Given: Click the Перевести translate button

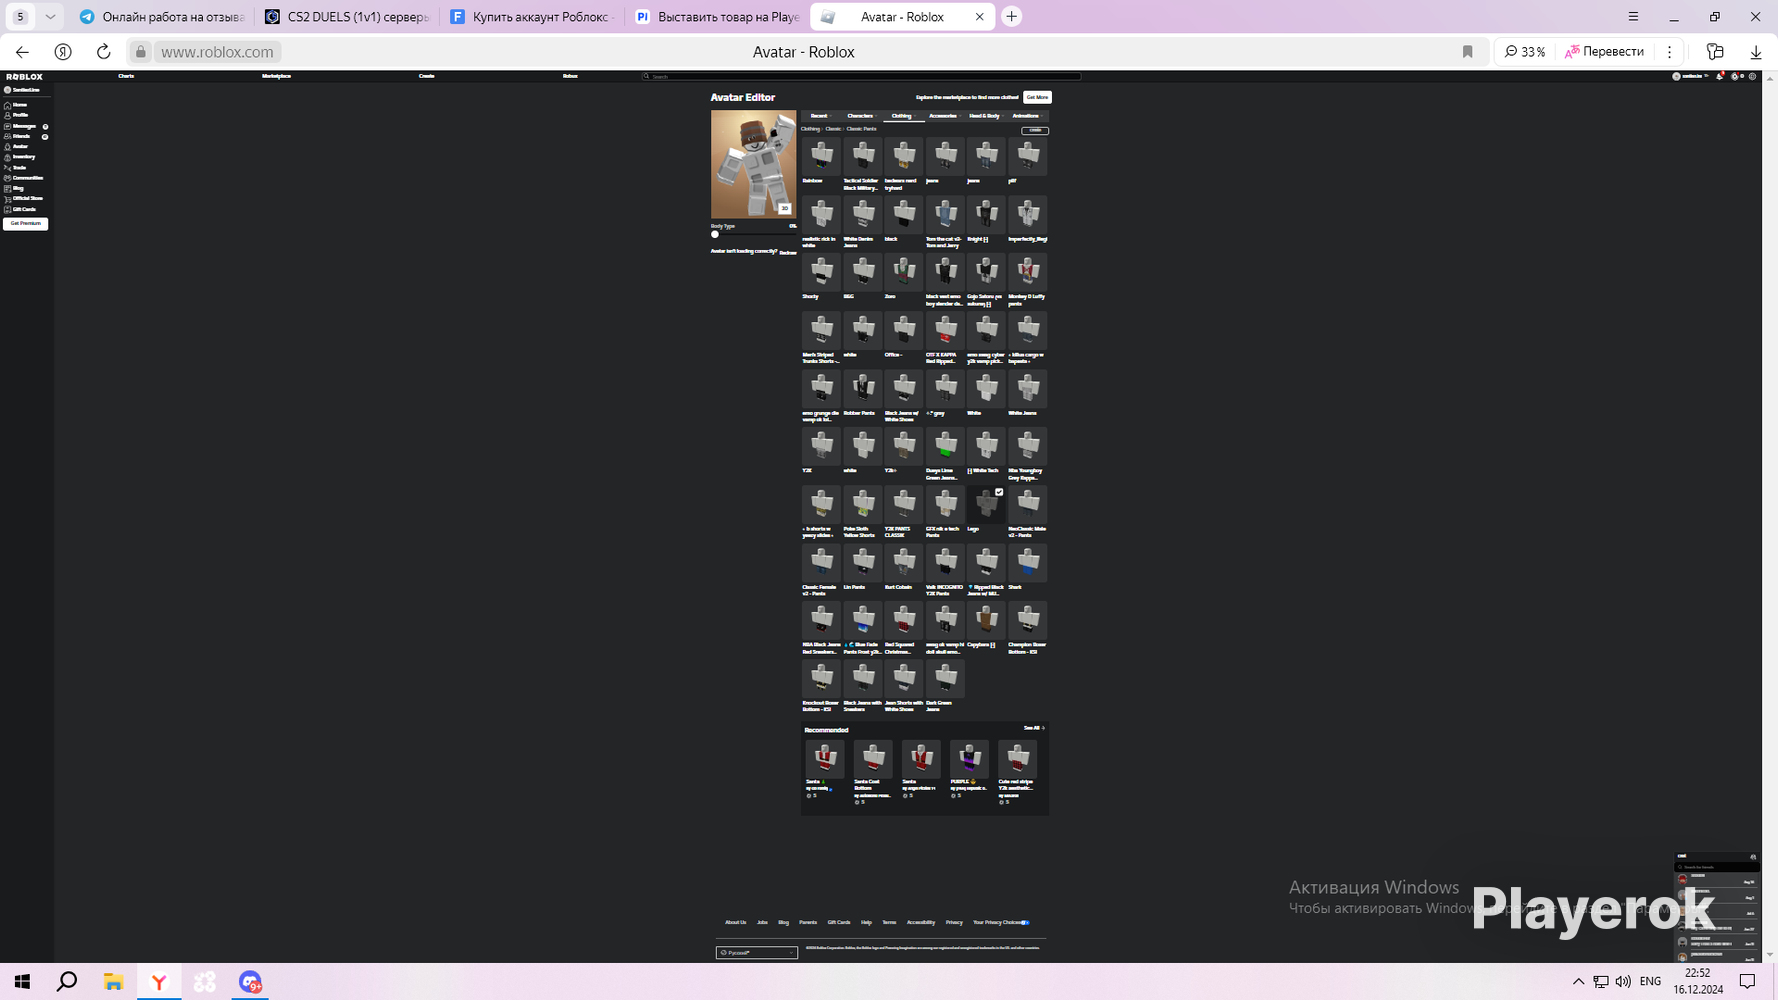Looking at the screenshot, I should [x=1605, y=52].
